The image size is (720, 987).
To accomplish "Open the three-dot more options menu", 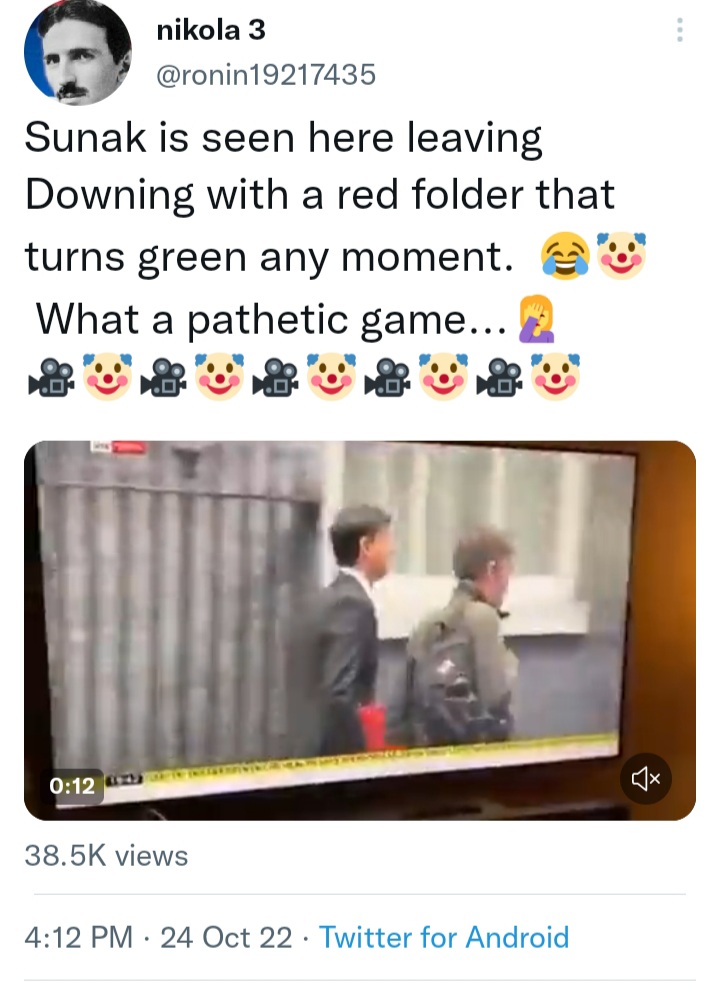I will pyautogui.click(x=680, y=30).
